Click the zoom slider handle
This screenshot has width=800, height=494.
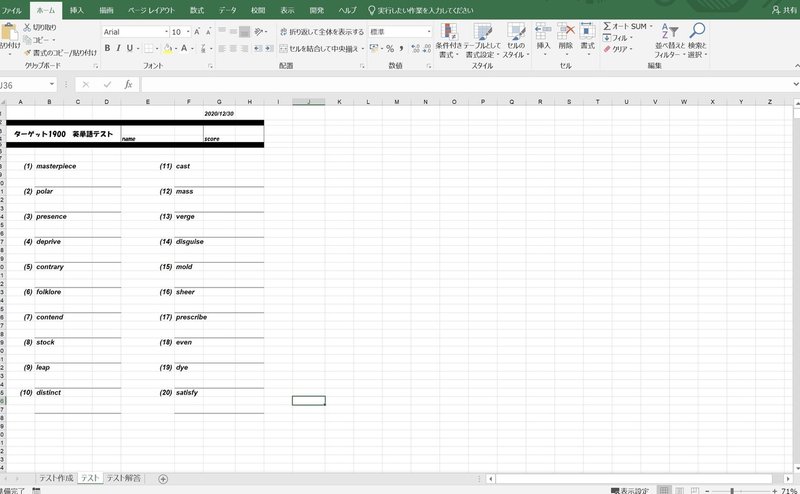pyautogui.click(x=732, y=490)
